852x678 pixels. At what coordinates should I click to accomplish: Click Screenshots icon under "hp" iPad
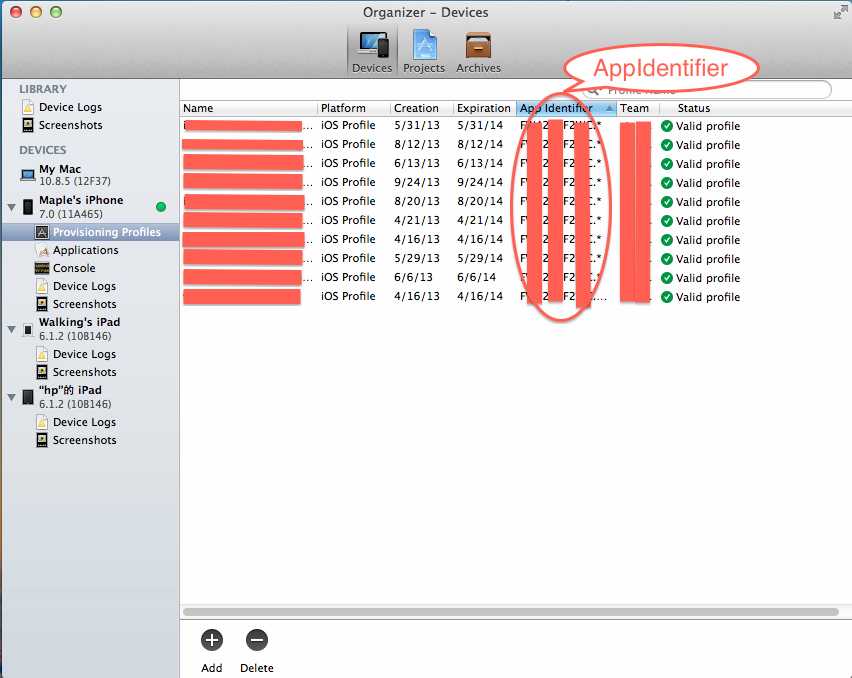click(42, 440)
